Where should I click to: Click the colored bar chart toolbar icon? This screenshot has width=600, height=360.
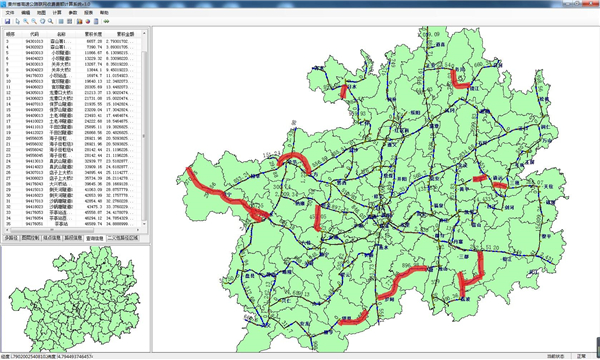click(x=79, y=21)
